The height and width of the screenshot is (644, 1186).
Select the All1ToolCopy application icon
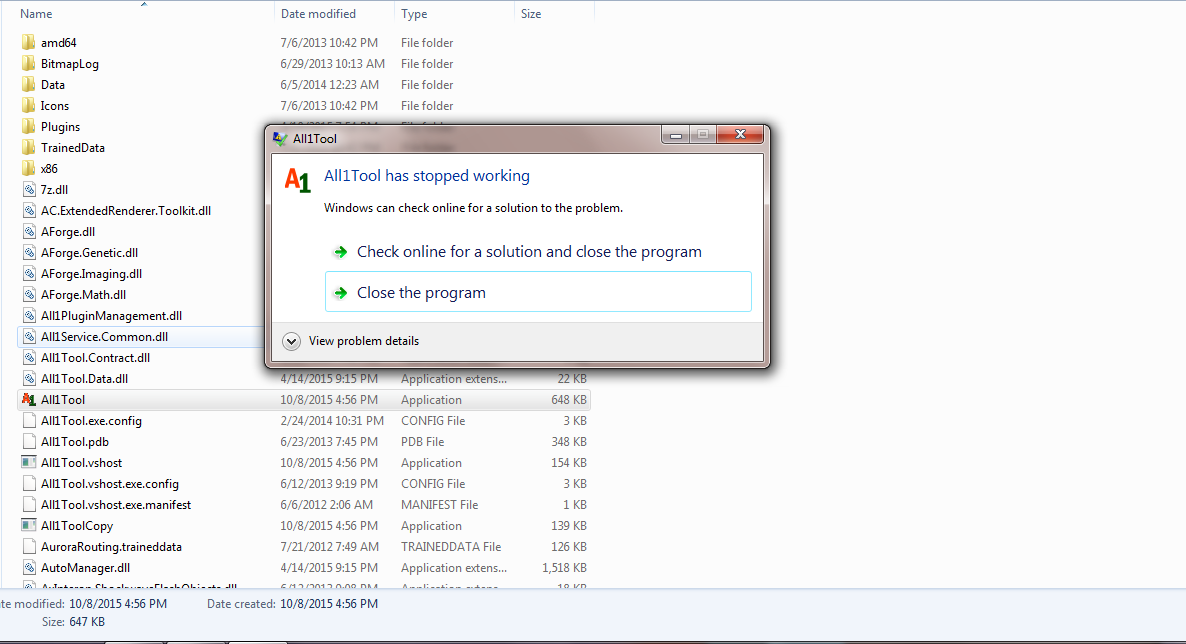[x=29, y=526]
